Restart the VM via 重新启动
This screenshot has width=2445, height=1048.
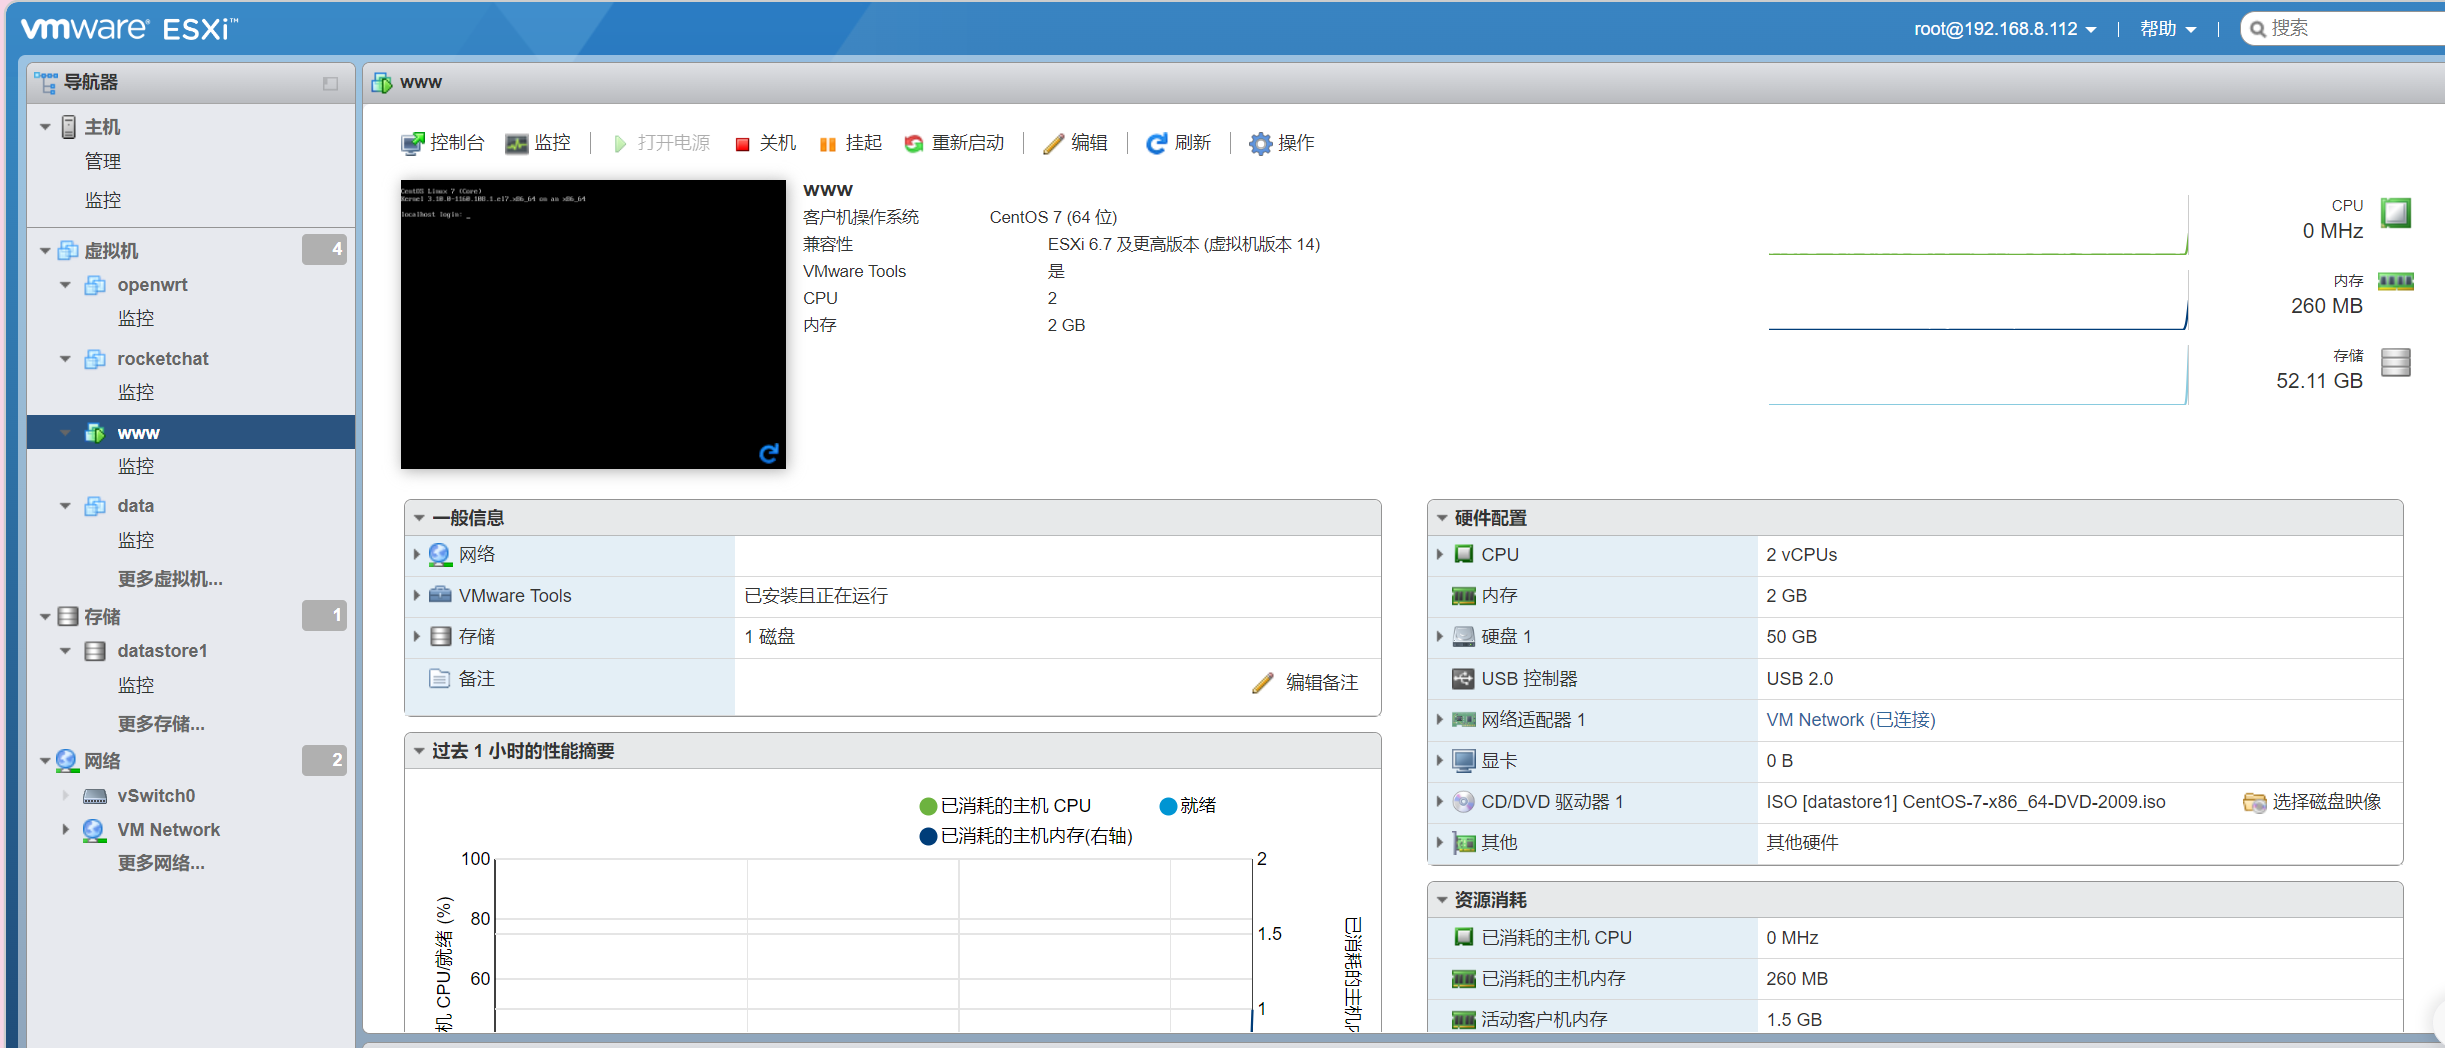(954, 143)
